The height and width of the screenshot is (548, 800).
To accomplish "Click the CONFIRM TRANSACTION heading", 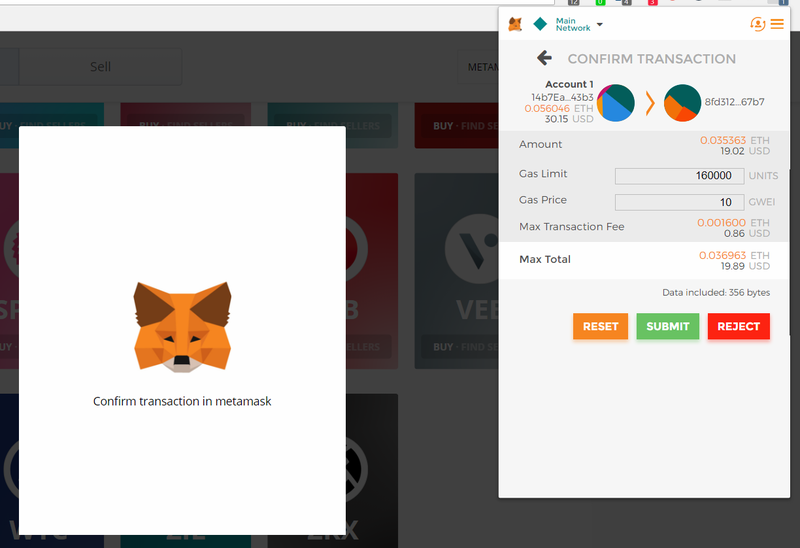I will [652, 59].
